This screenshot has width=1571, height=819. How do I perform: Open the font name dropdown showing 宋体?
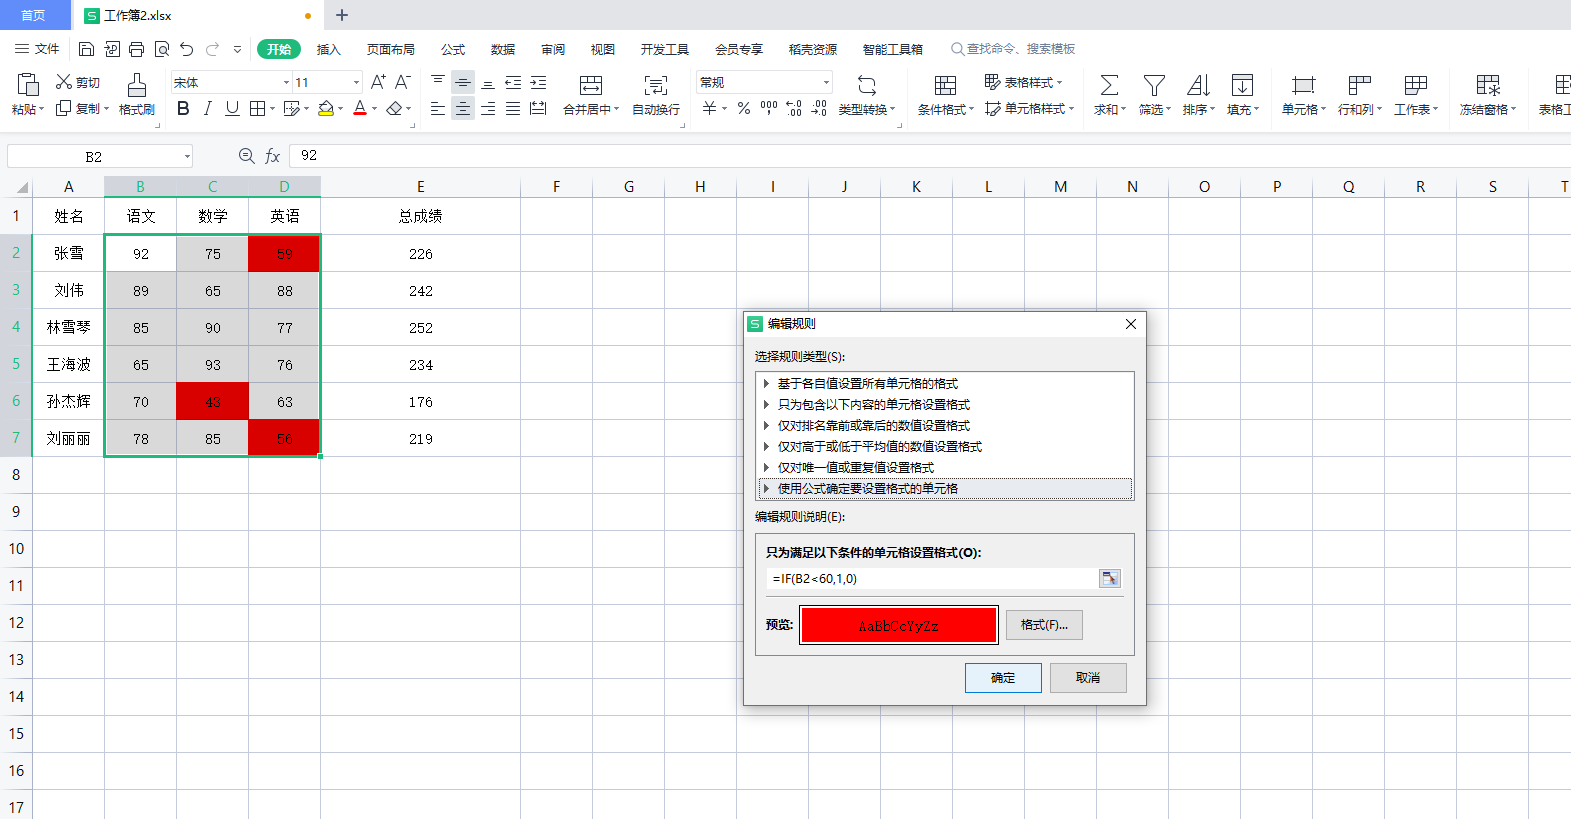286,83
